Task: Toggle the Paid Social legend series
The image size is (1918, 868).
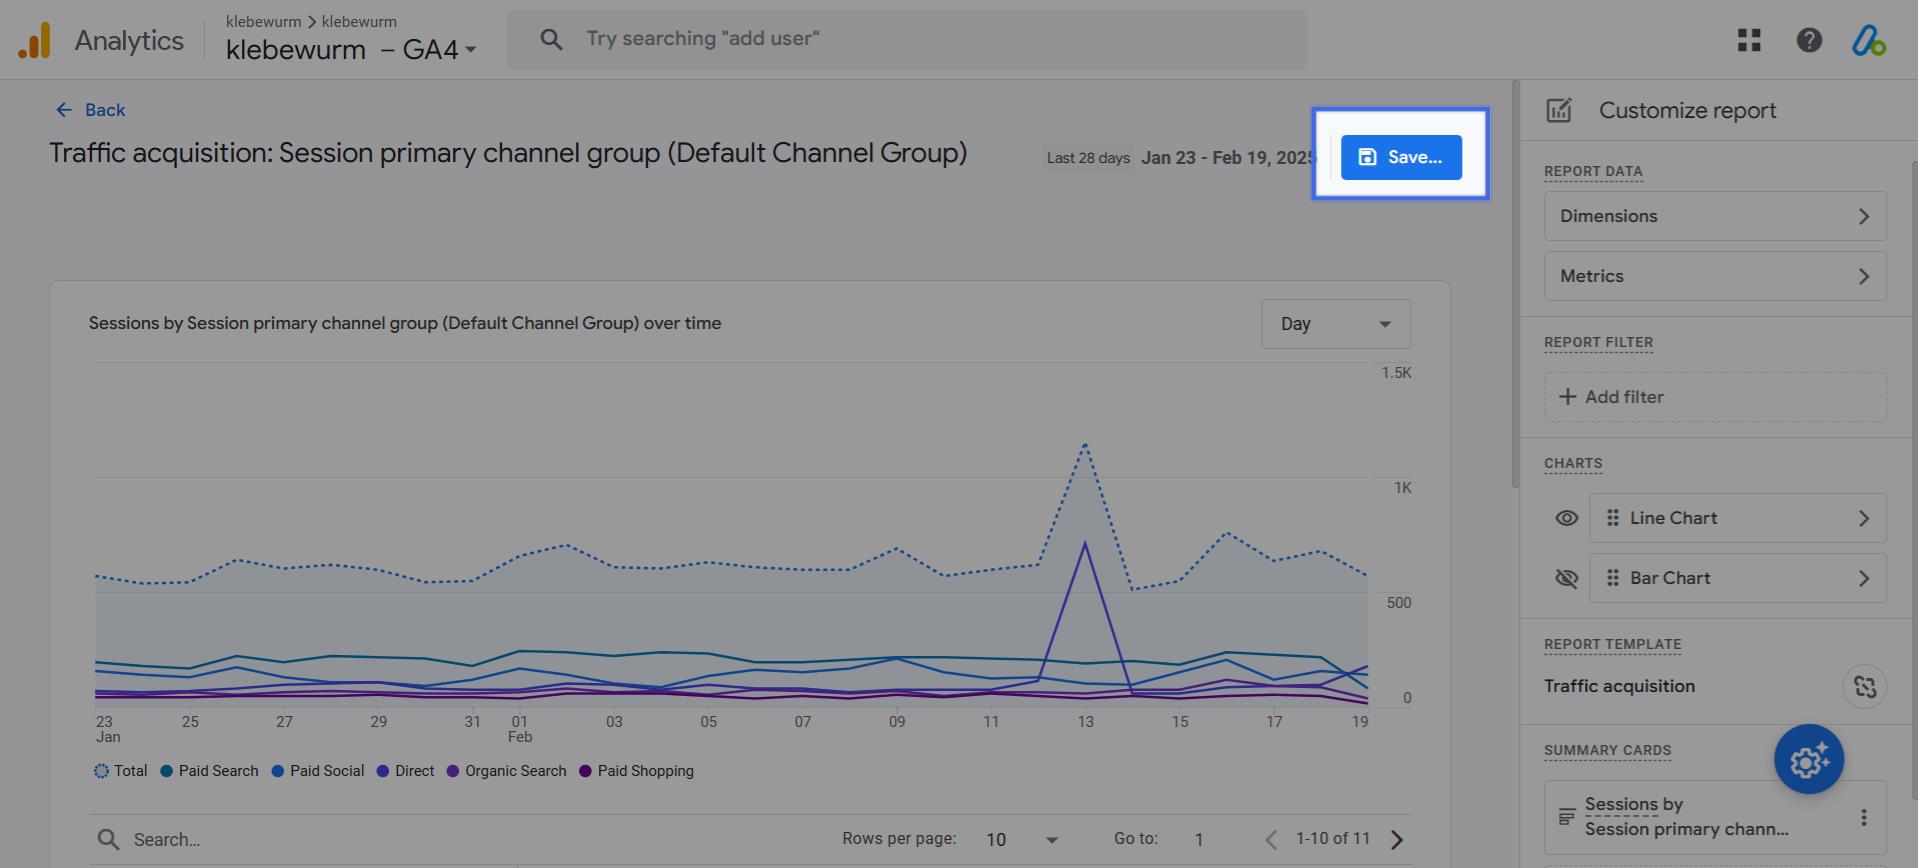Action: (318, 771)
